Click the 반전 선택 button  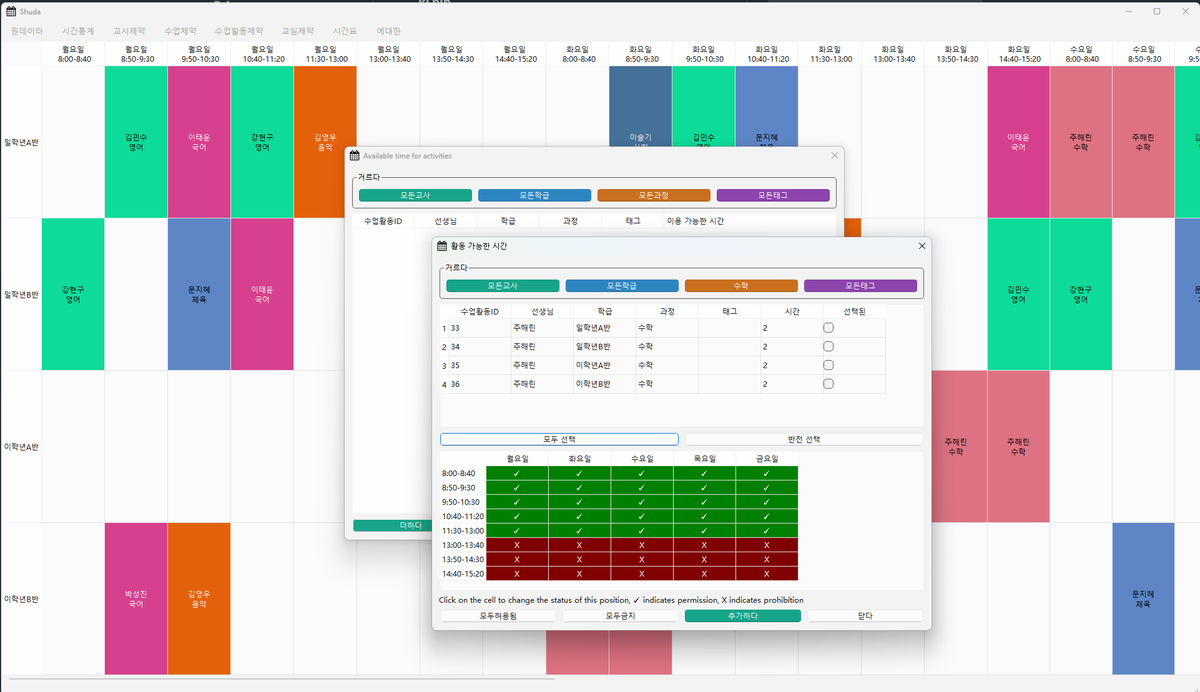pos(803,439)
